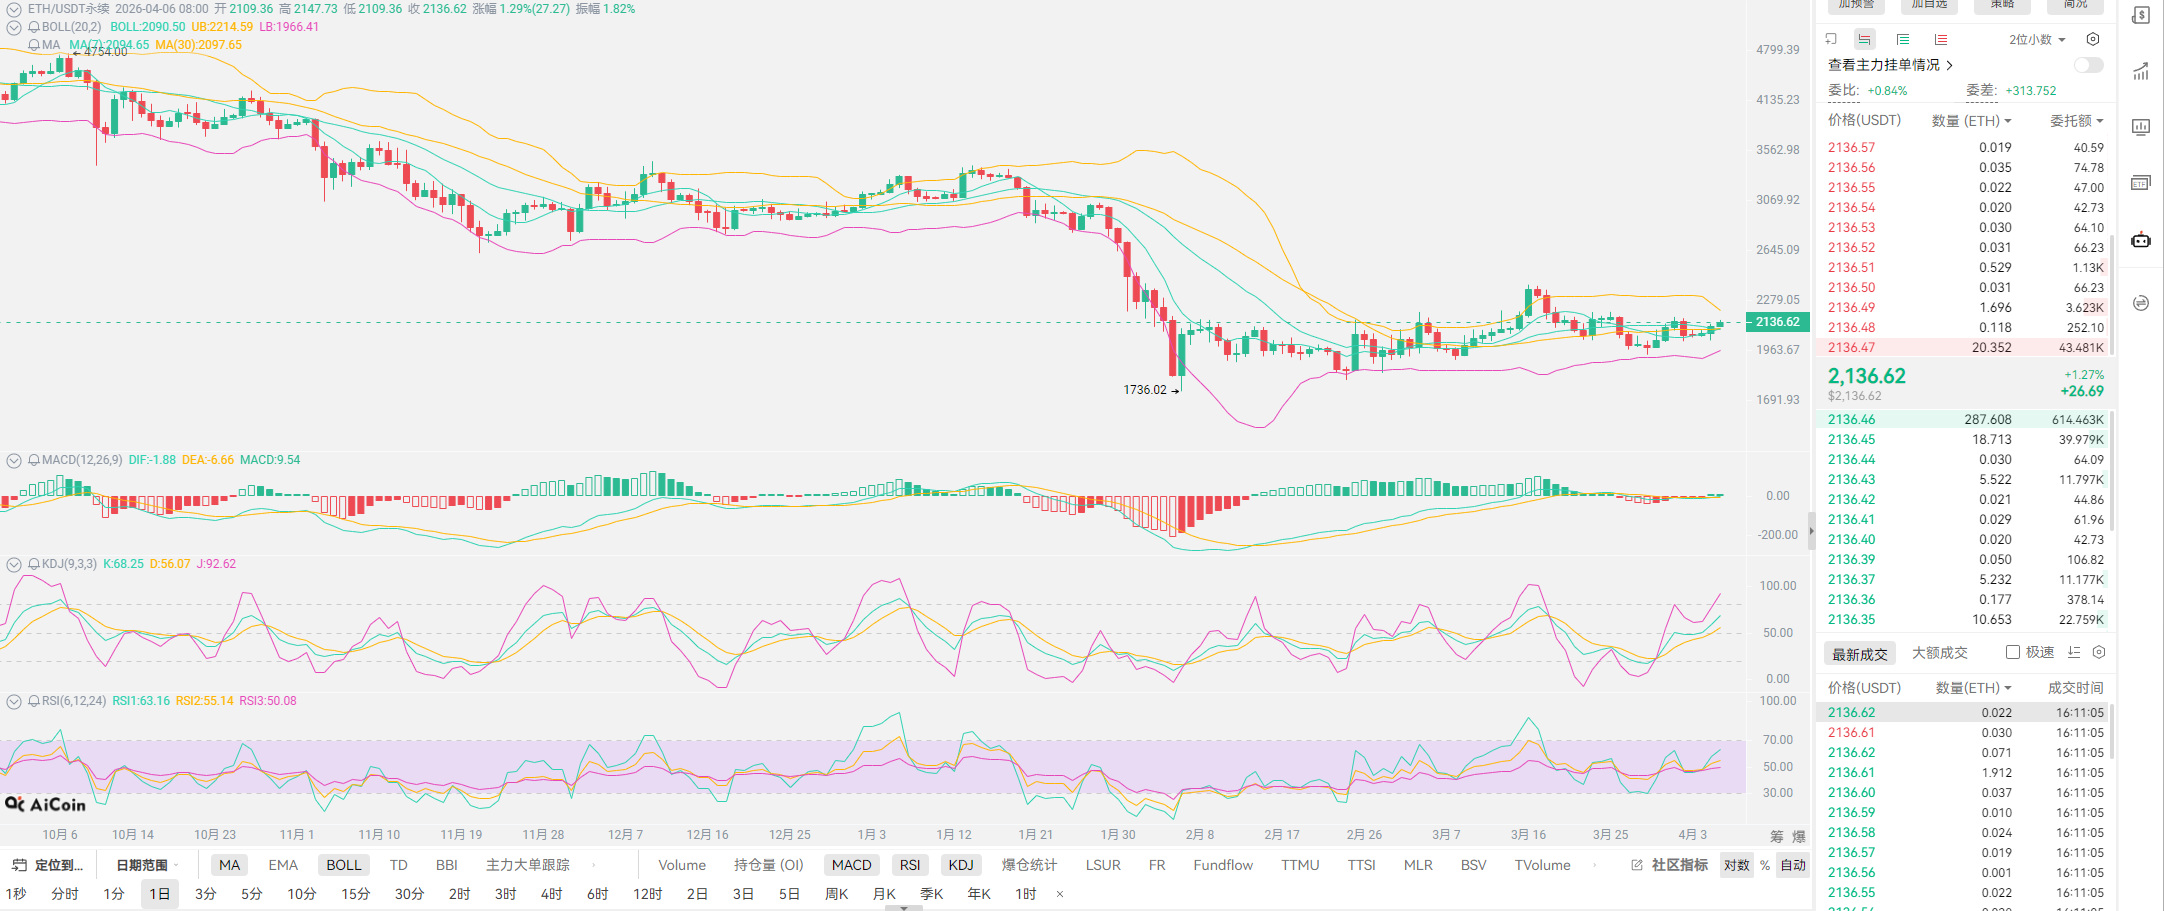Image resolution: width=2164 pixels, height=911 pixels.
Task: Collapse the MACD indicator panel
Action: (x=14, y=460)
